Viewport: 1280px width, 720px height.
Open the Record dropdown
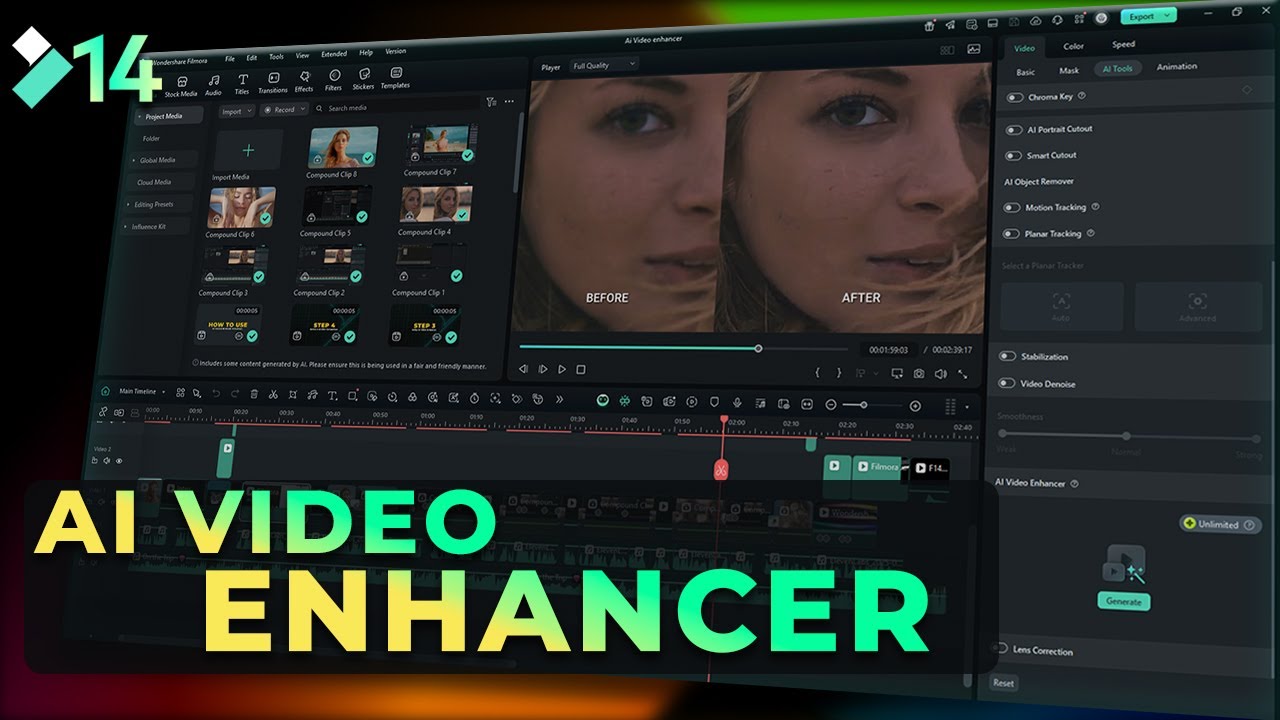click(x=284, y=110)
